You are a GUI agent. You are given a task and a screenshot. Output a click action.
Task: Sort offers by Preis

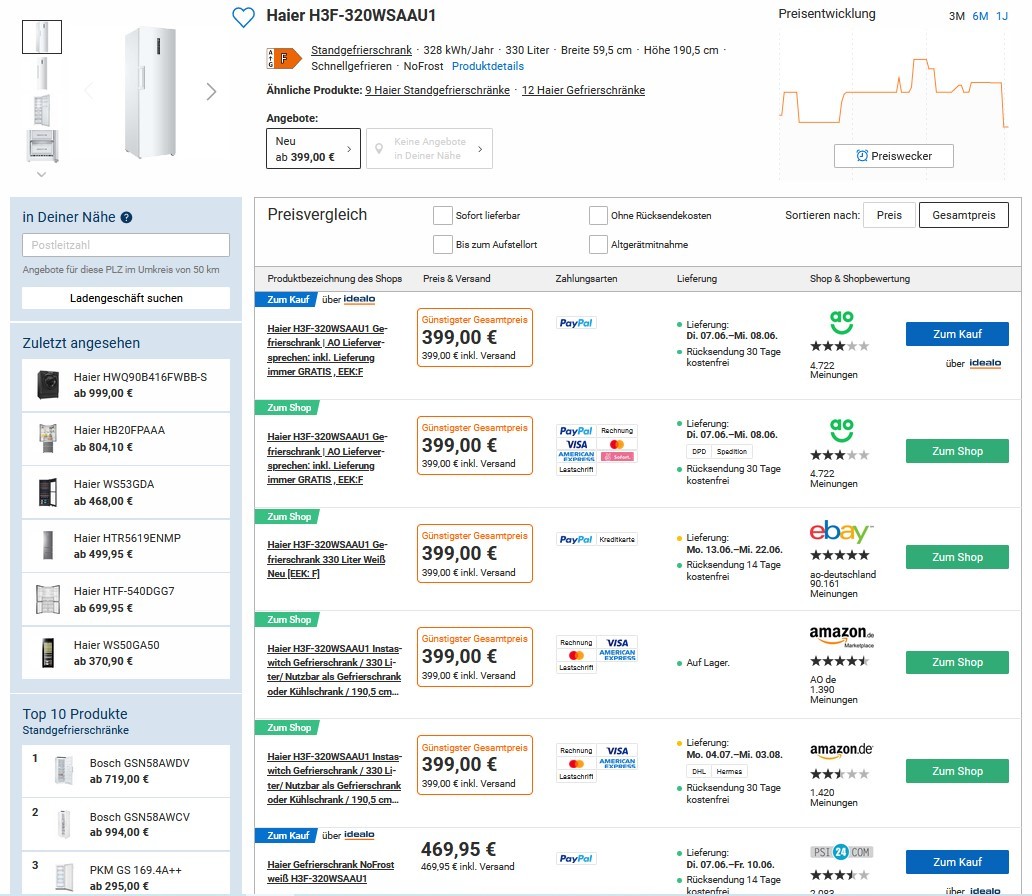(889, 215)
